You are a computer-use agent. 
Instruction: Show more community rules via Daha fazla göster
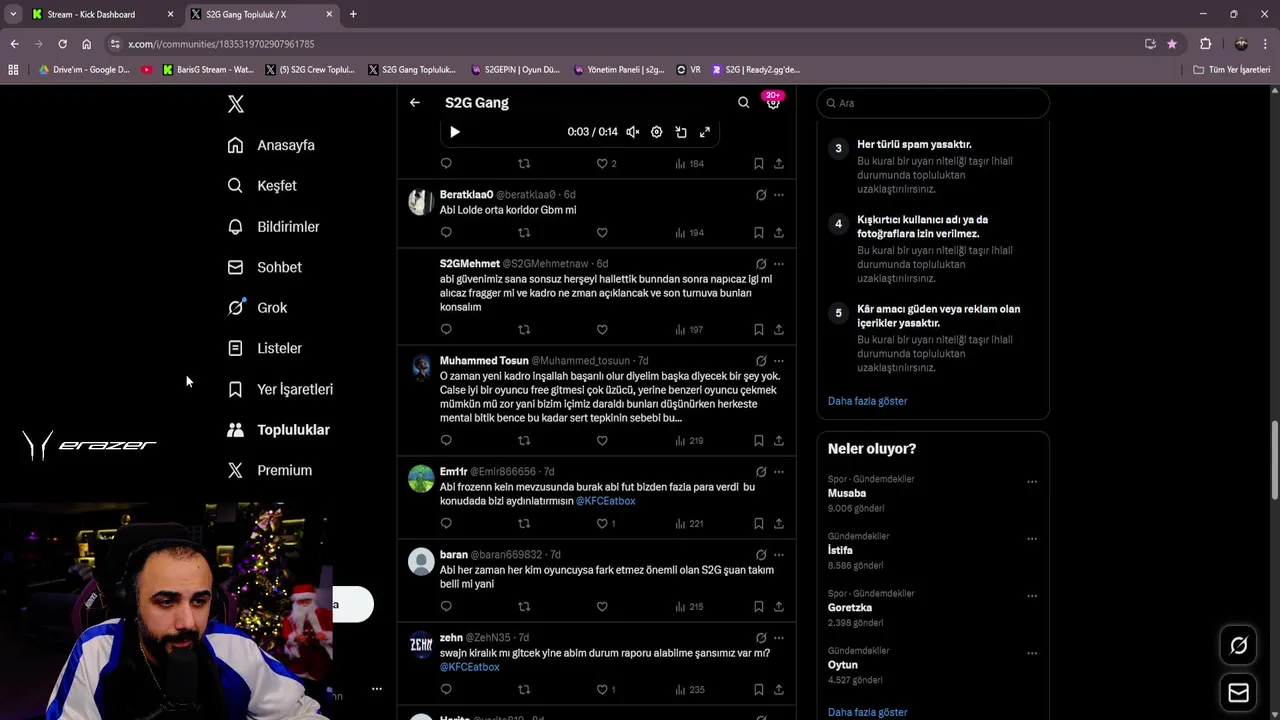pos(867,401)
